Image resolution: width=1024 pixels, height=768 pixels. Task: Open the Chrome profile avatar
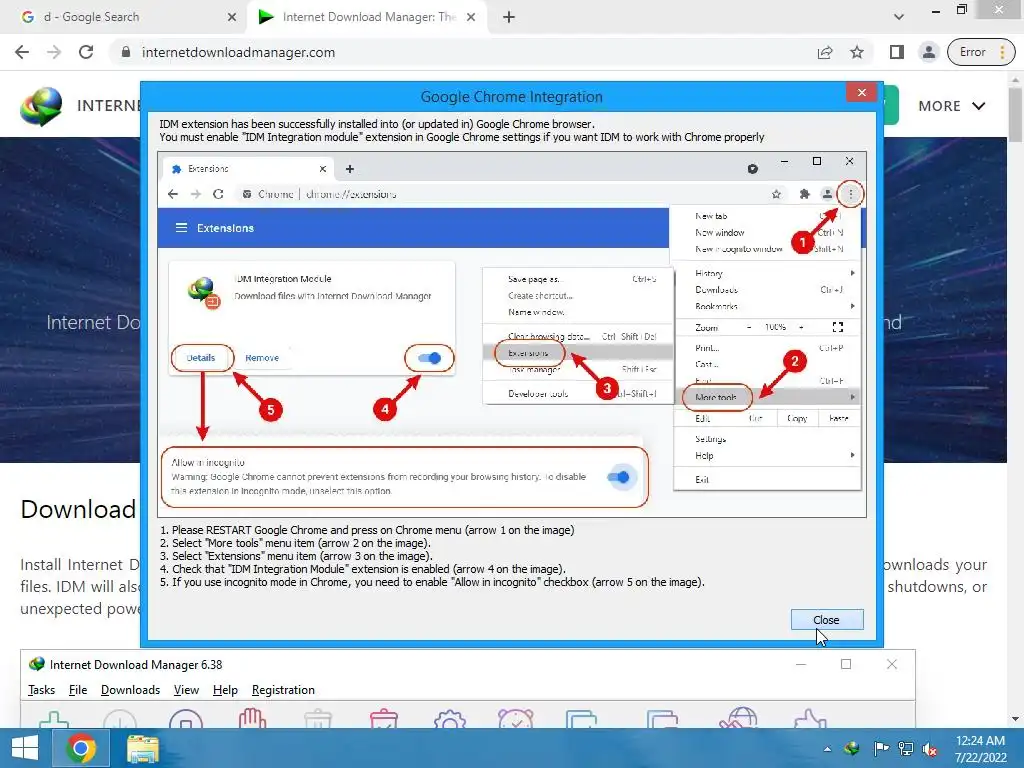[x=928, y=52]
